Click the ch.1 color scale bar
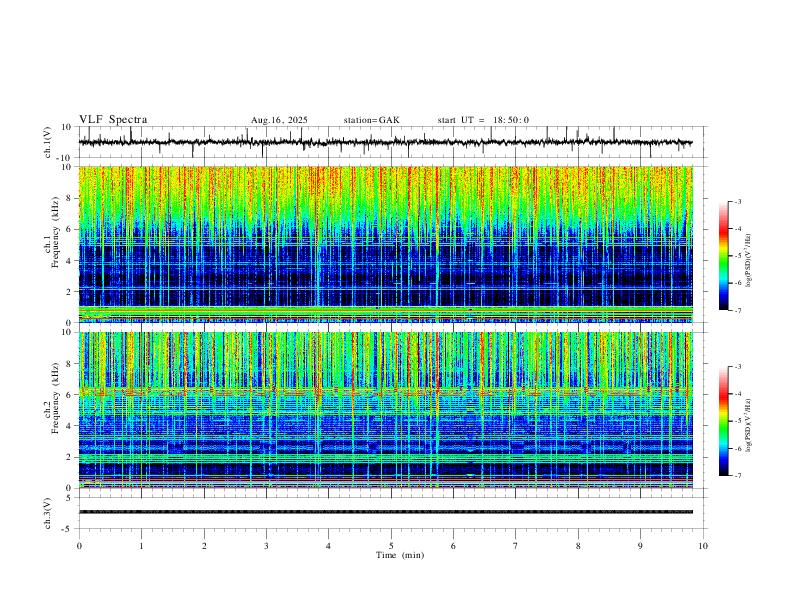 [x=724, y=256]
